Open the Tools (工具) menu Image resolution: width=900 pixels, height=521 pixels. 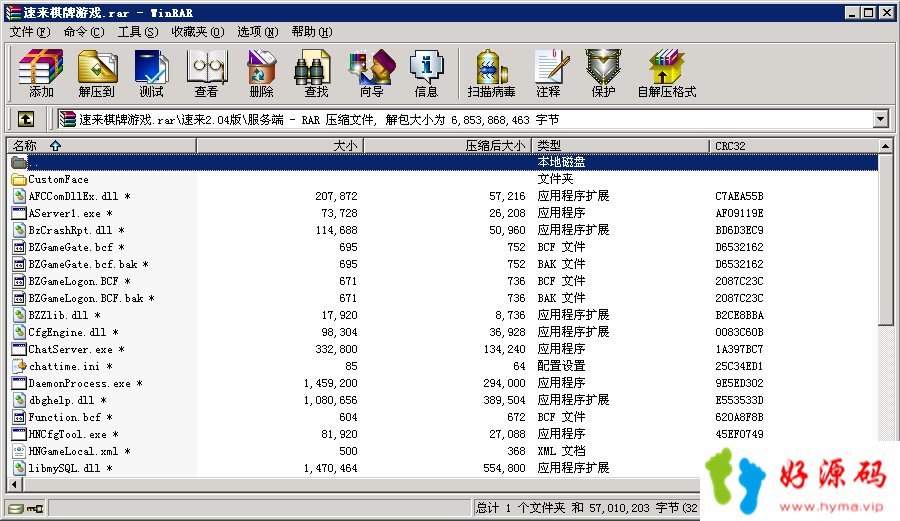click(x=138, y=32)
